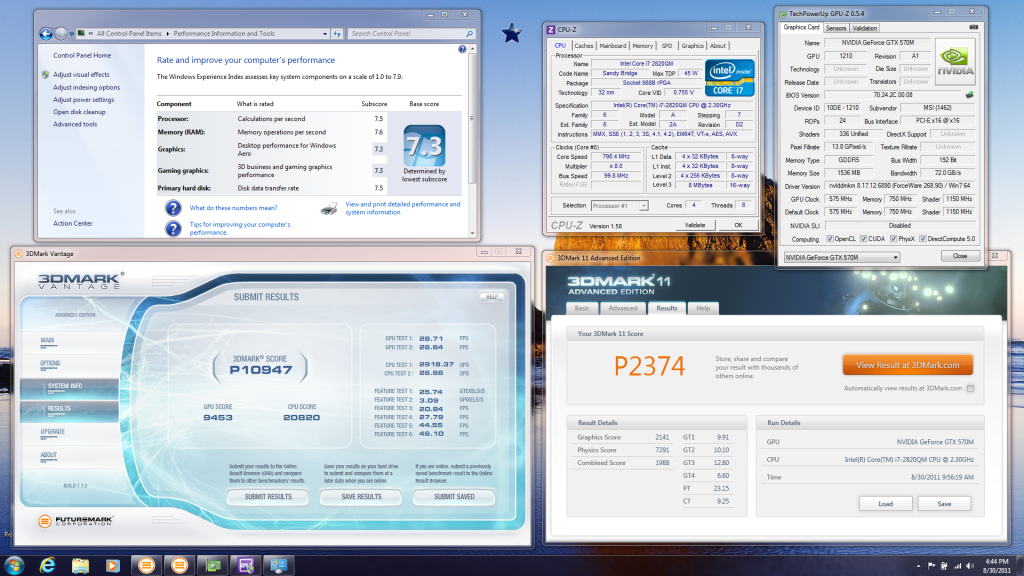Open 'What do these numbers mean?' link
This screenshot has height=576, width=1024.
233,208
